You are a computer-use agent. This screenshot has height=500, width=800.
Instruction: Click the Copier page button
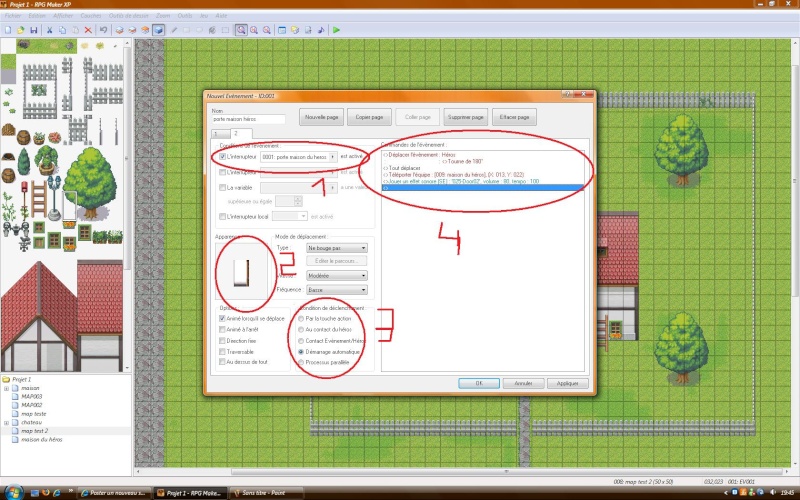(369, 117)
